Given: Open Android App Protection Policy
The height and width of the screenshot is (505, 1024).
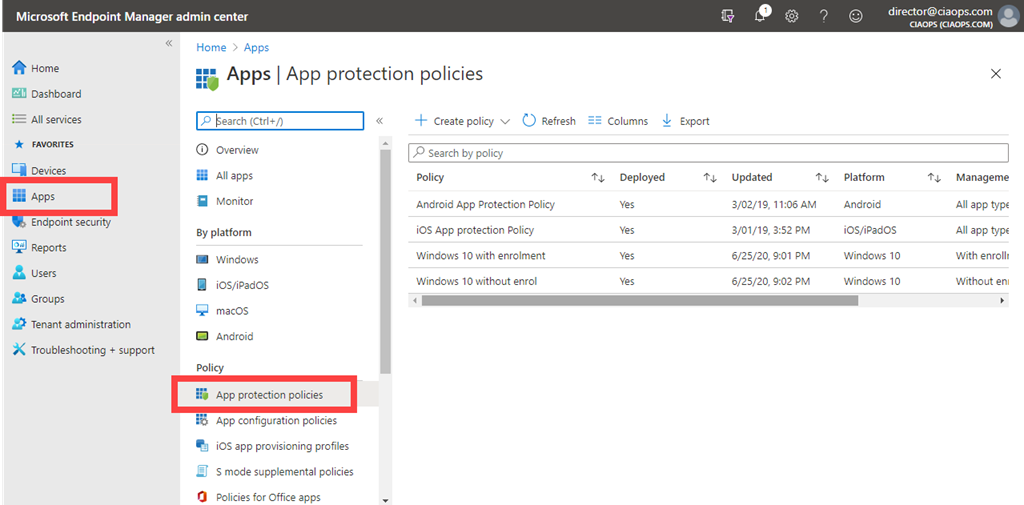Looking at the screenshot, I should tap(485, 204).
